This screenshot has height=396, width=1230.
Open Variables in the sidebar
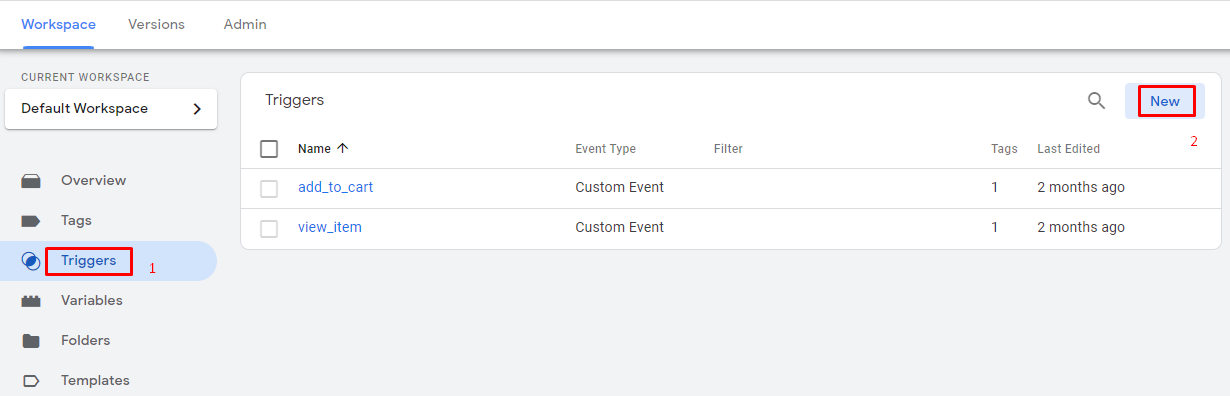tap(92, 301)
